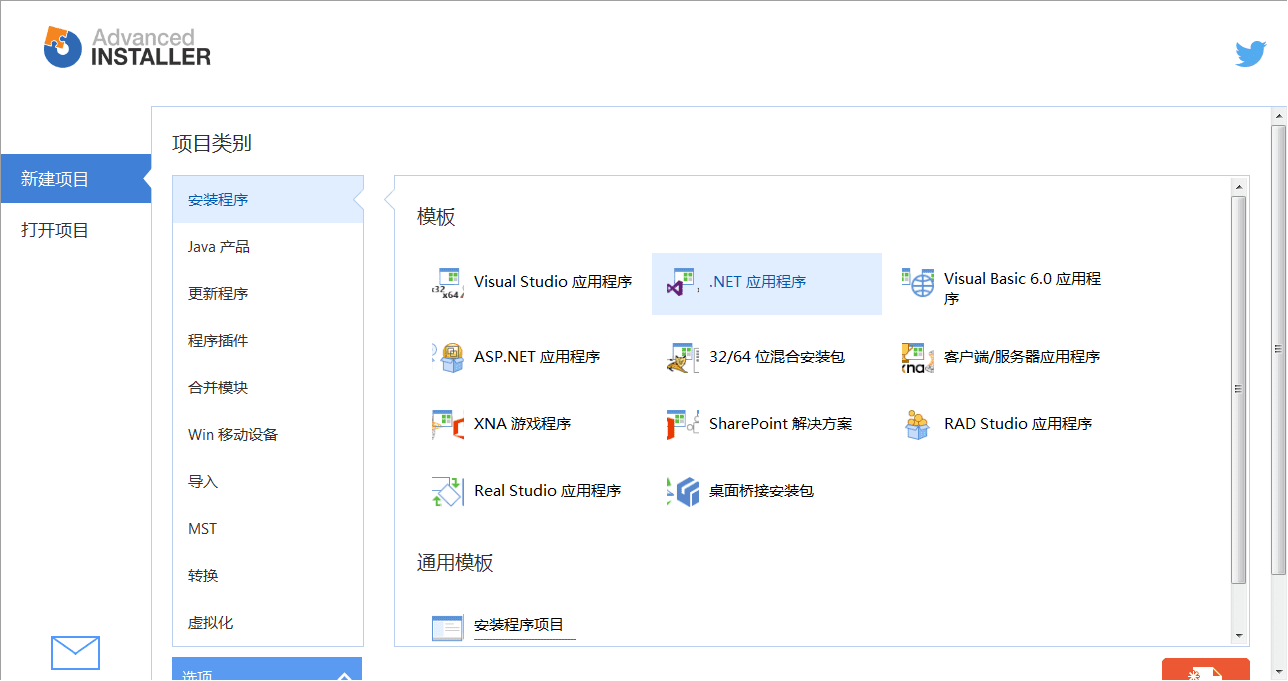Click the 客户端/服务器应用程序 icon
Viewport: 1288px width, 681px height.
(918, 357)
